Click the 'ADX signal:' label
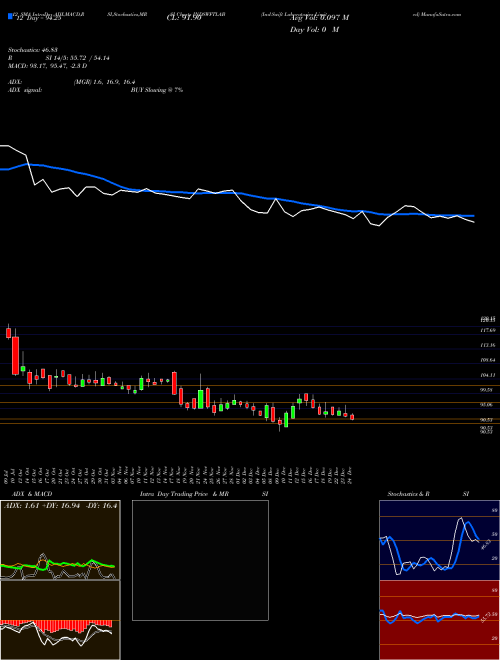 coord(25,90)
